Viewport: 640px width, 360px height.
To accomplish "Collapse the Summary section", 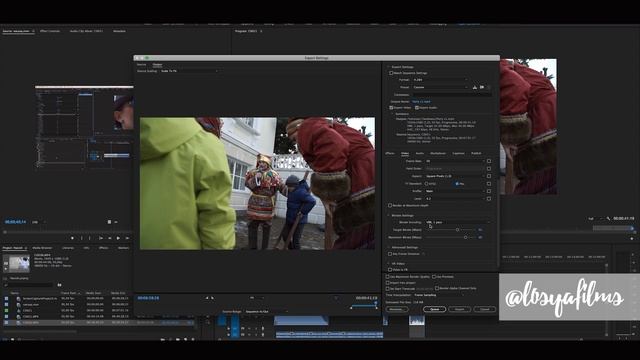I will 393,114.
